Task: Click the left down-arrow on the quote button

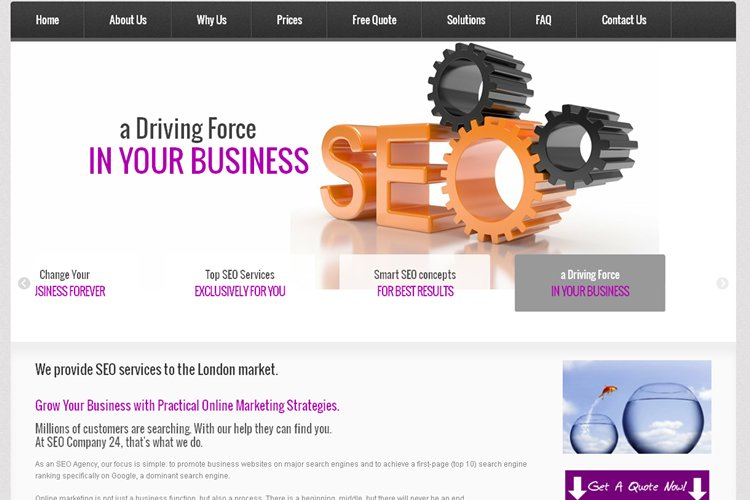Action: click(x=577, y=488)
